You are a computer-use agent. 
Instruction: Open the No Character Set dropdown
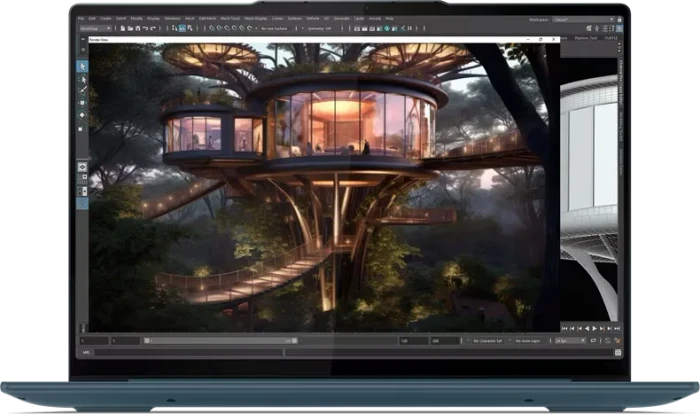pyautogui.click(x=490, y=341)
